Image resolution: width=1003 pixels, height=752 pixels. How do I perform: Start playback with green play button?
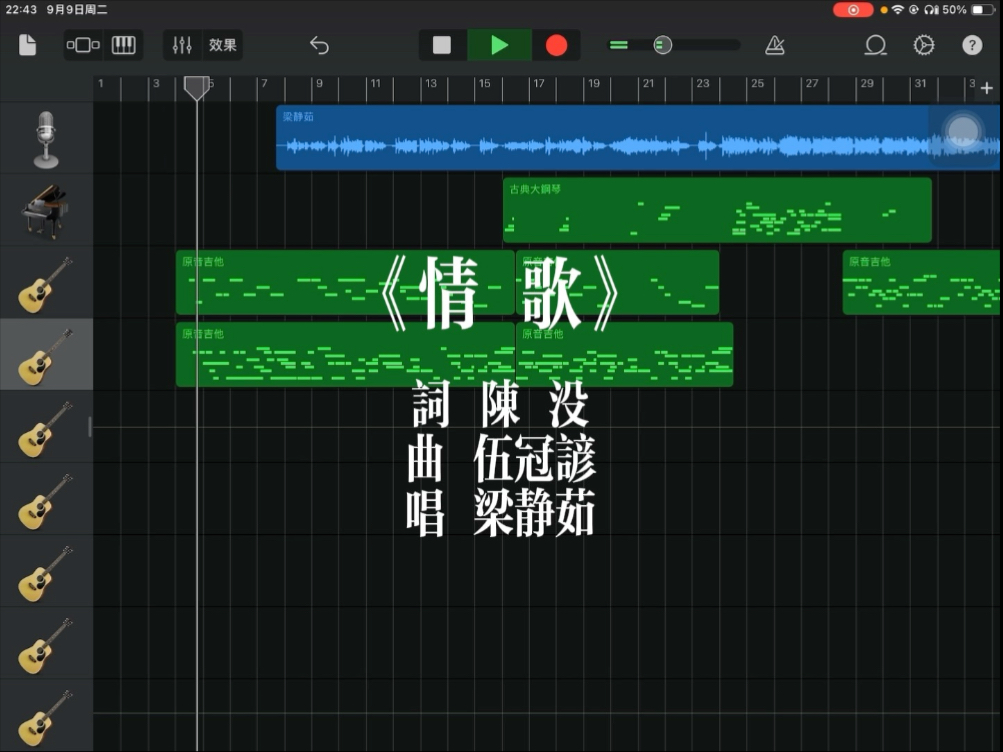pyautogui.click(x=500, y=45)
